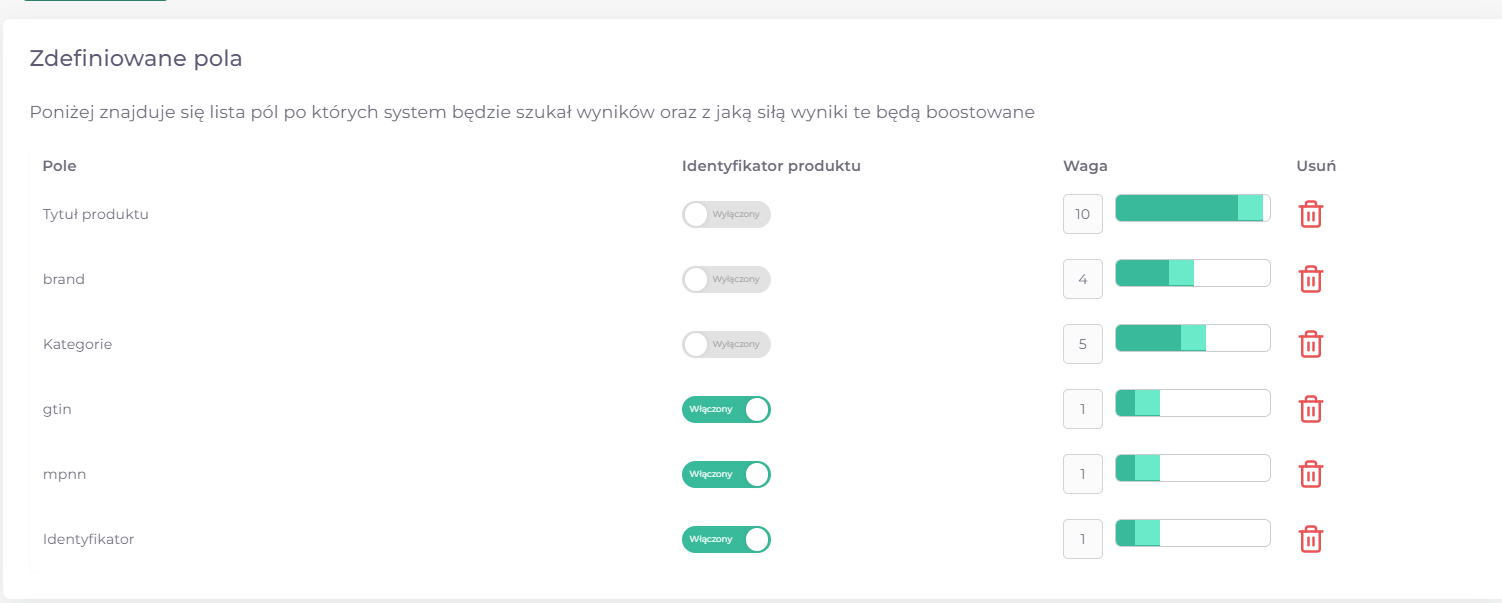The height and width of the screenshot is (603, 1502).
Task: Turn off Identyfikator product identifier toggle
Action: (726, 539)
